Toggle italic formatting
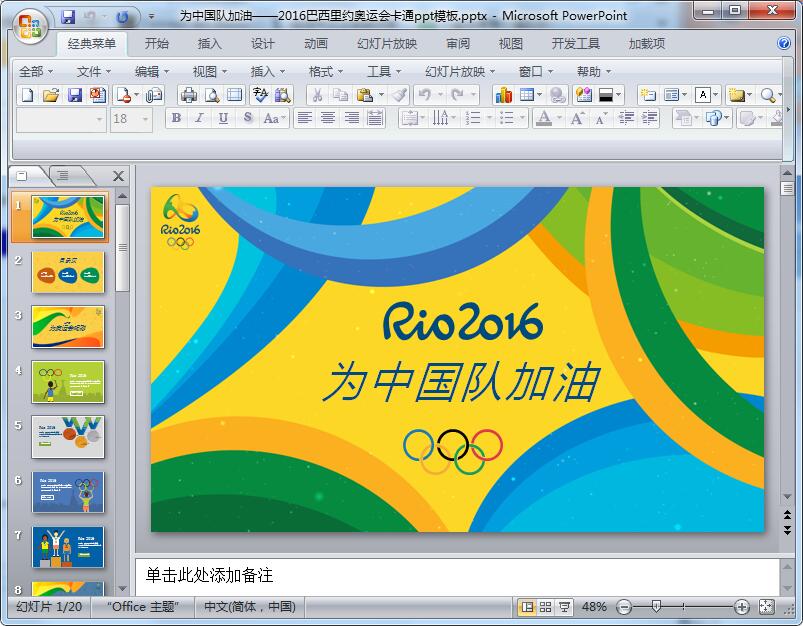This screenshot has width=803, height=626. pos(199,119)
